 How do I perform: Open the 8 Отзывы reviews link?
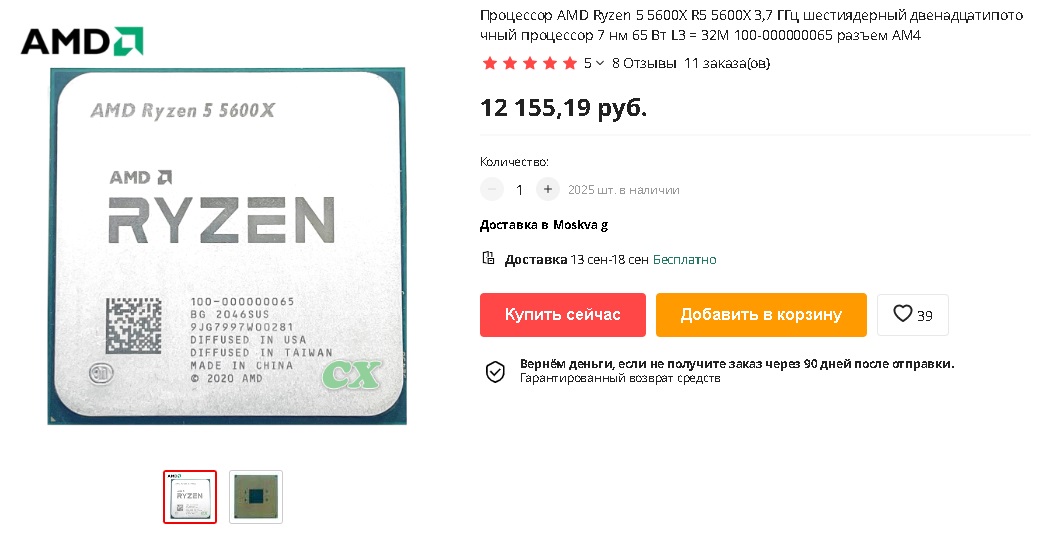point(644,64)
